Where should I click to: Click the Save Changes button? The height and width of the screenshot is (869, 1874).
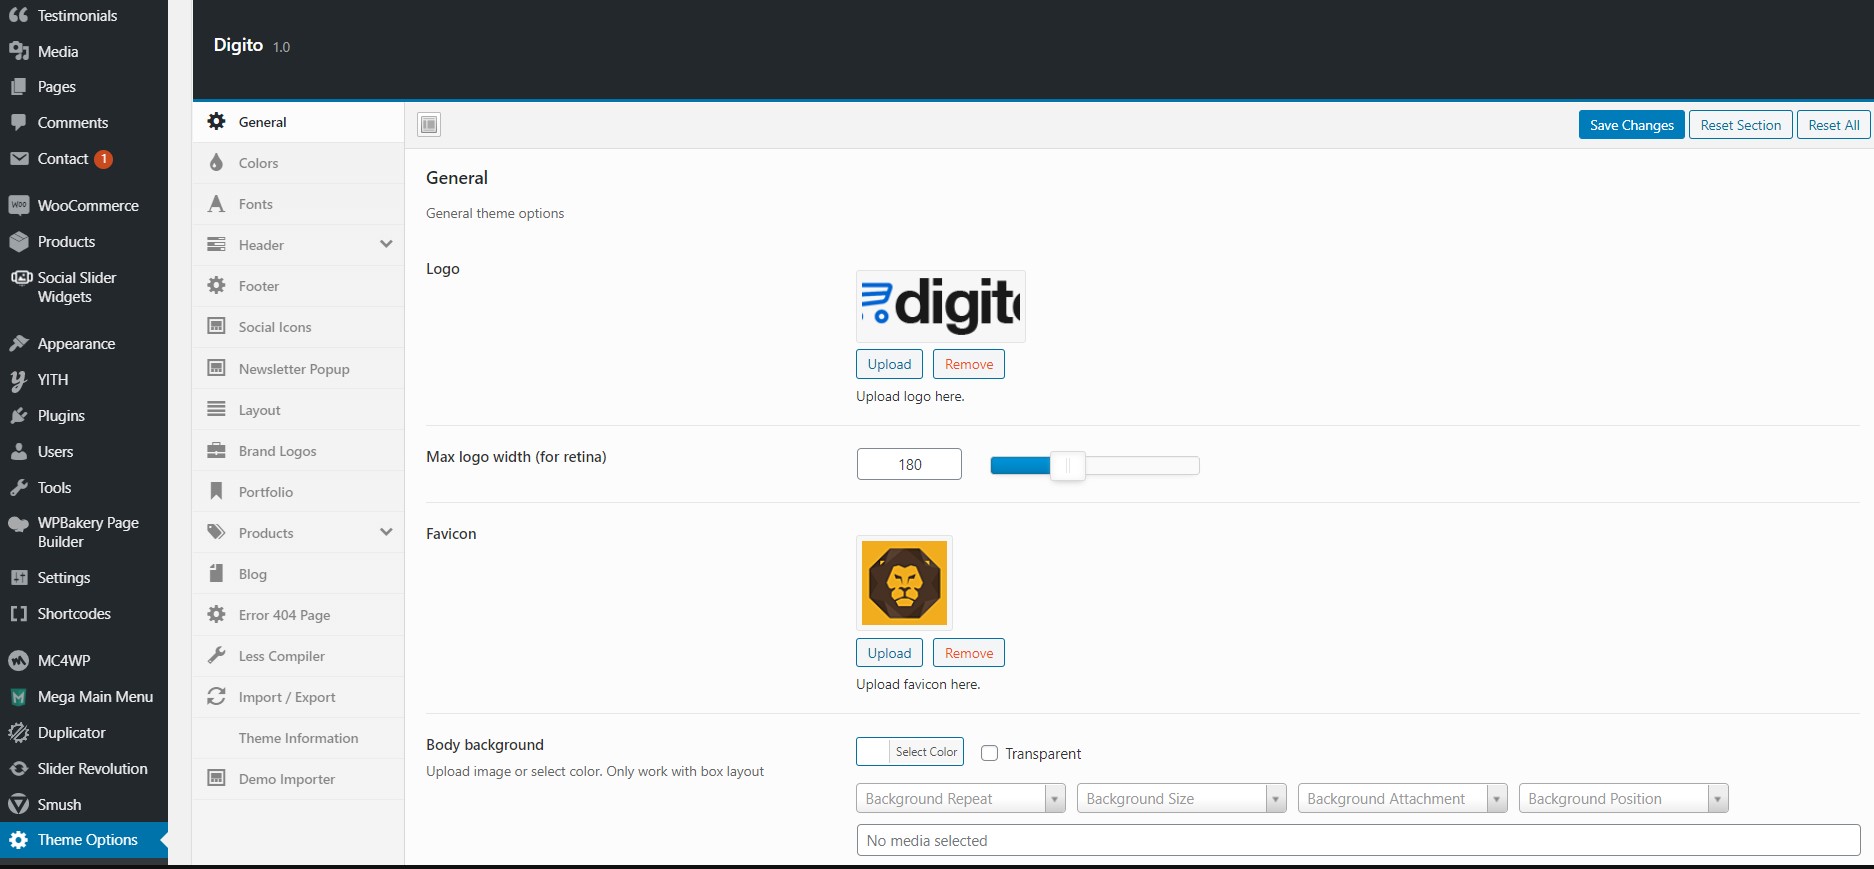[x=1631, y=125]
